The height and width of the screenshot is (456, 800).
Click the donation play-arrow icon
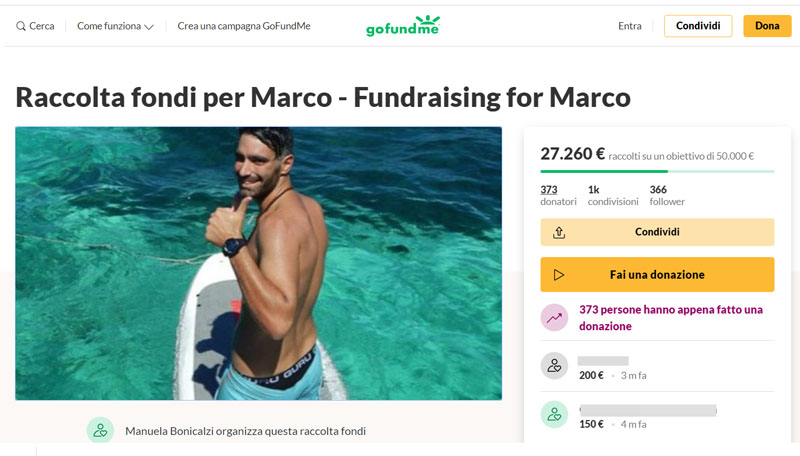pos(559,275)
